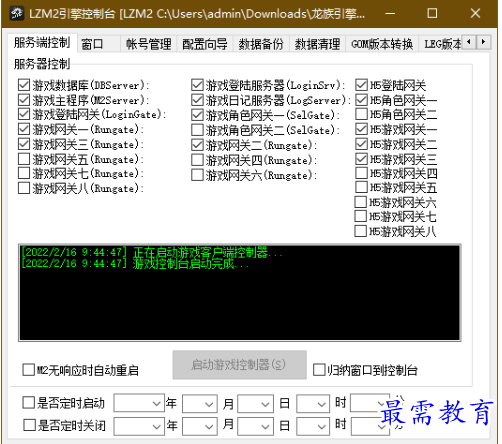Uncheck 游戏网关二(Rungate) checkbox
The height and width of the screenshot is (444, 502).
(x=197, y=145)
